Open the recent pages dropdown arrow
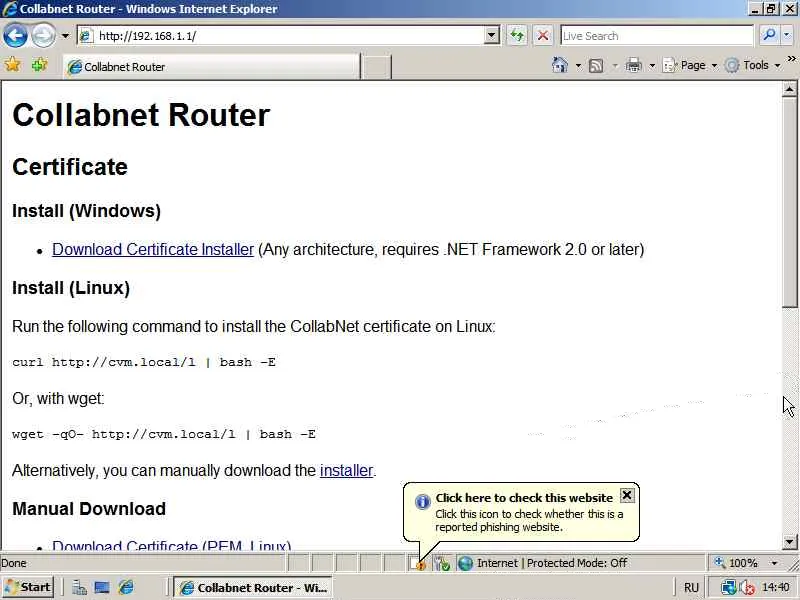 pos(65,36)
